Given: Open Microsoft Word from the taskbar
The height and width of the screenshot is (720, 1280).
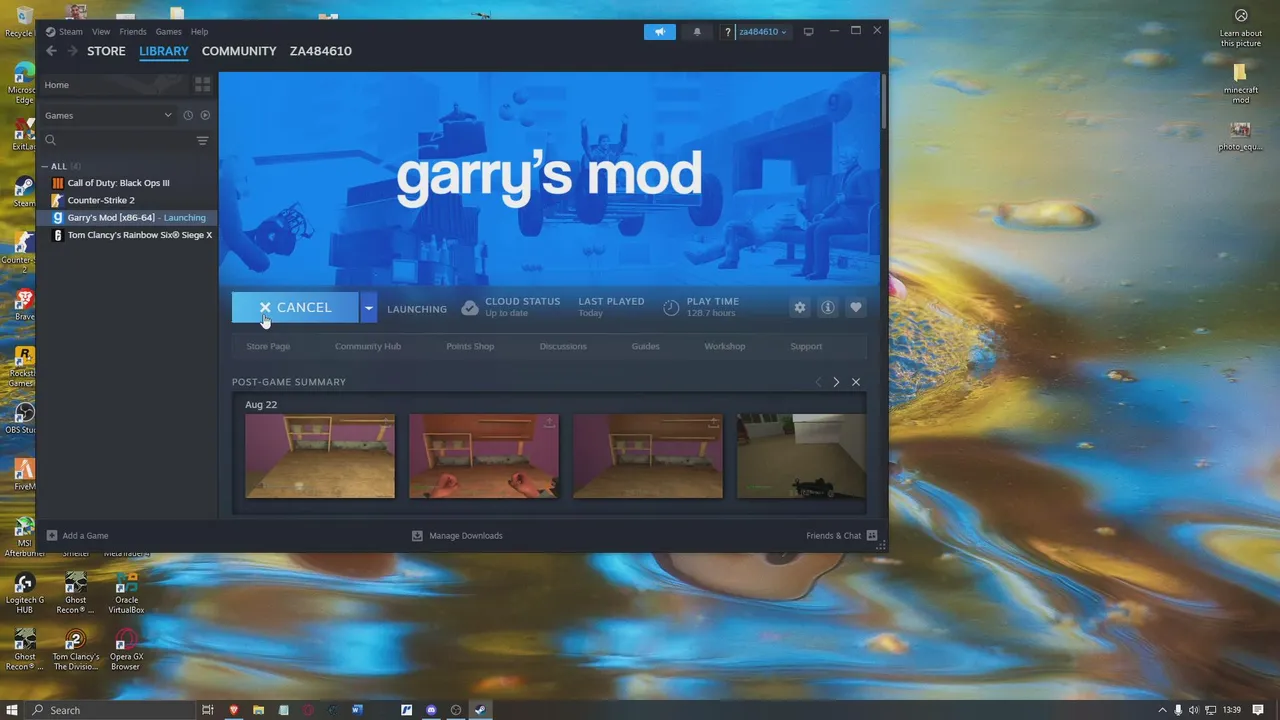Looking at the screenshot, I should [x=357, y=710].
